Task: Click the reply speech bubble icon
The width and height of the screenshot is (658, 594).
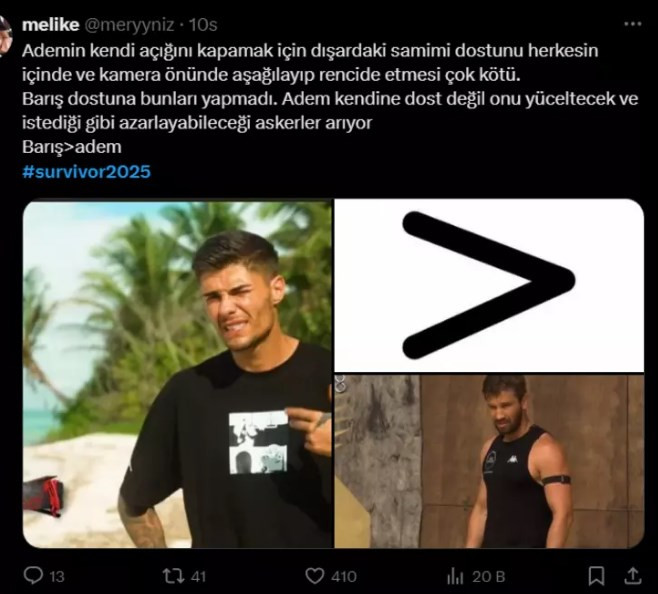Action: (32, 575)
